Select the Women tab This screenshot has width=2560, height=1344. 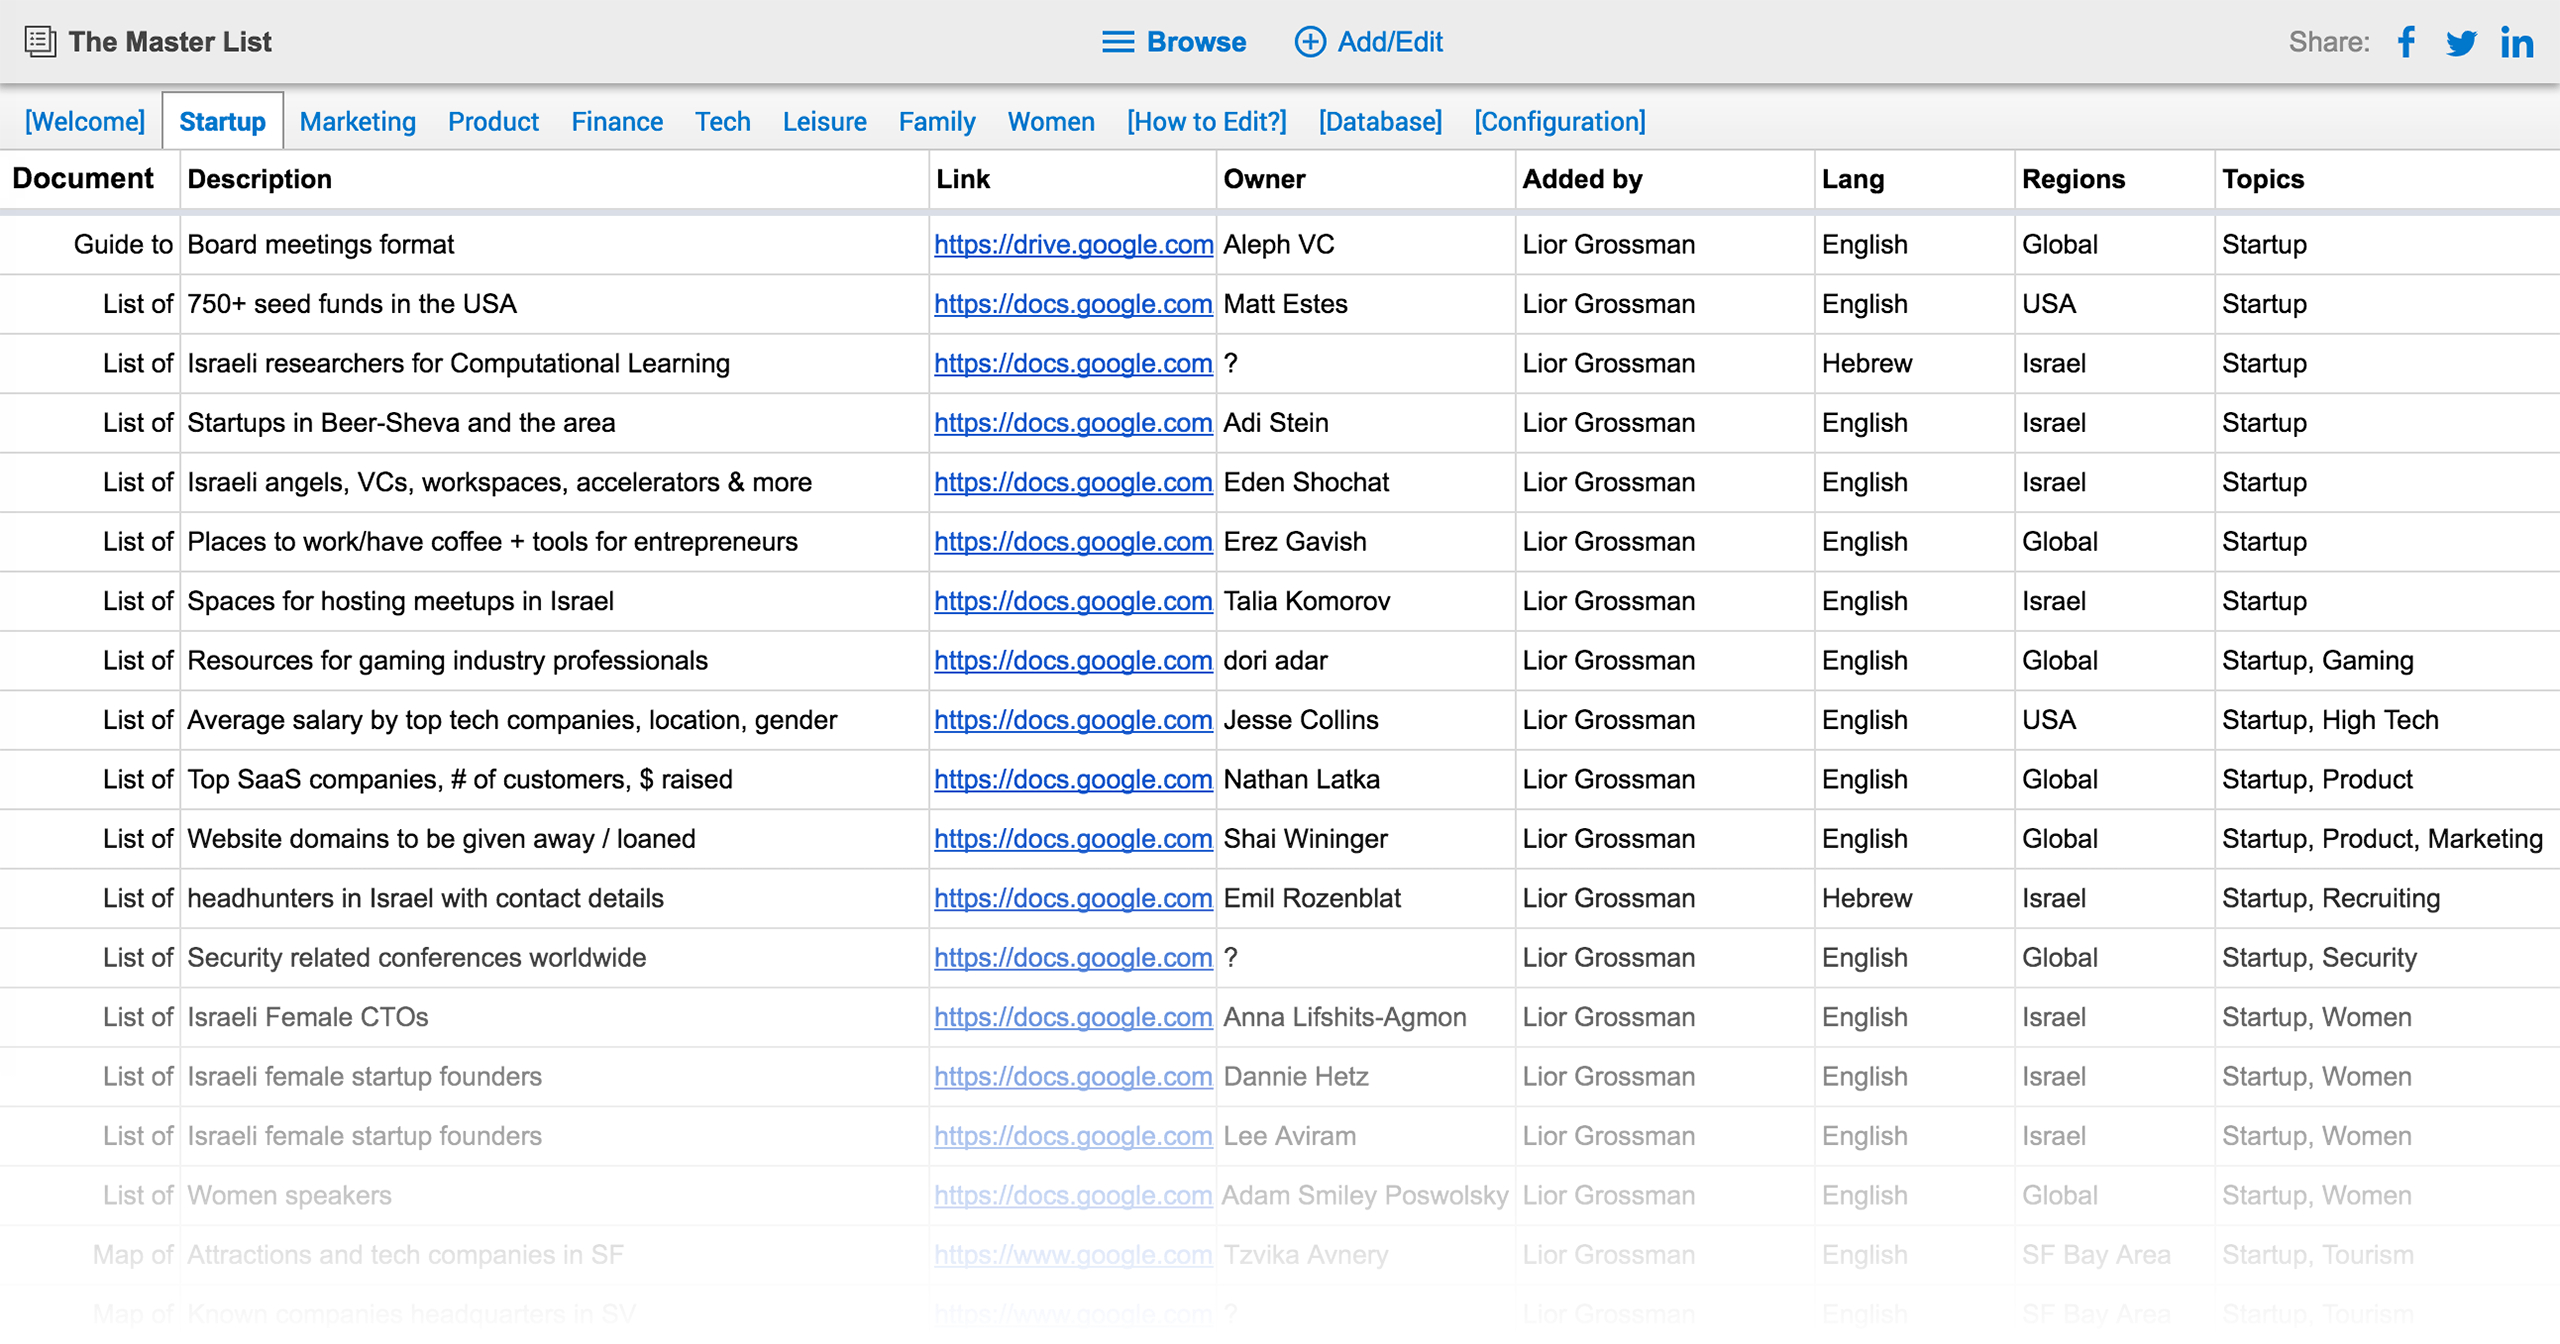coord(1050,122)
